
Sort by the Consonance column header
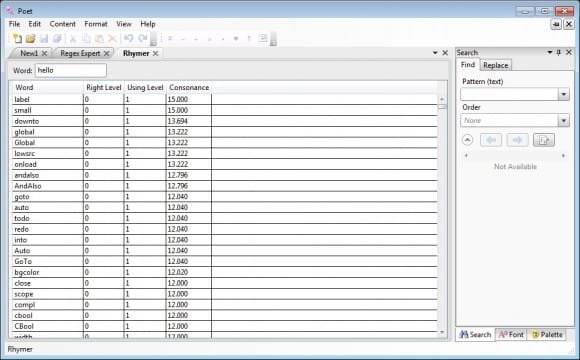(189, 88)
